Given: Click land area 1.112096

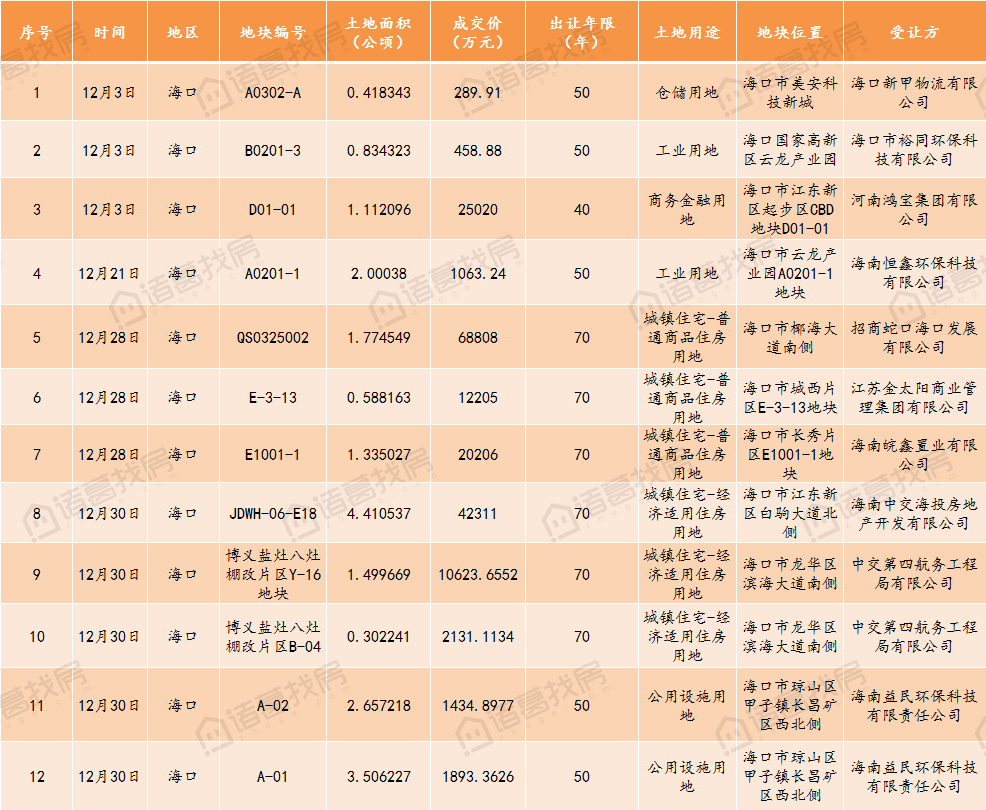Looking at the screenshot, I should [x=379, y=209].
